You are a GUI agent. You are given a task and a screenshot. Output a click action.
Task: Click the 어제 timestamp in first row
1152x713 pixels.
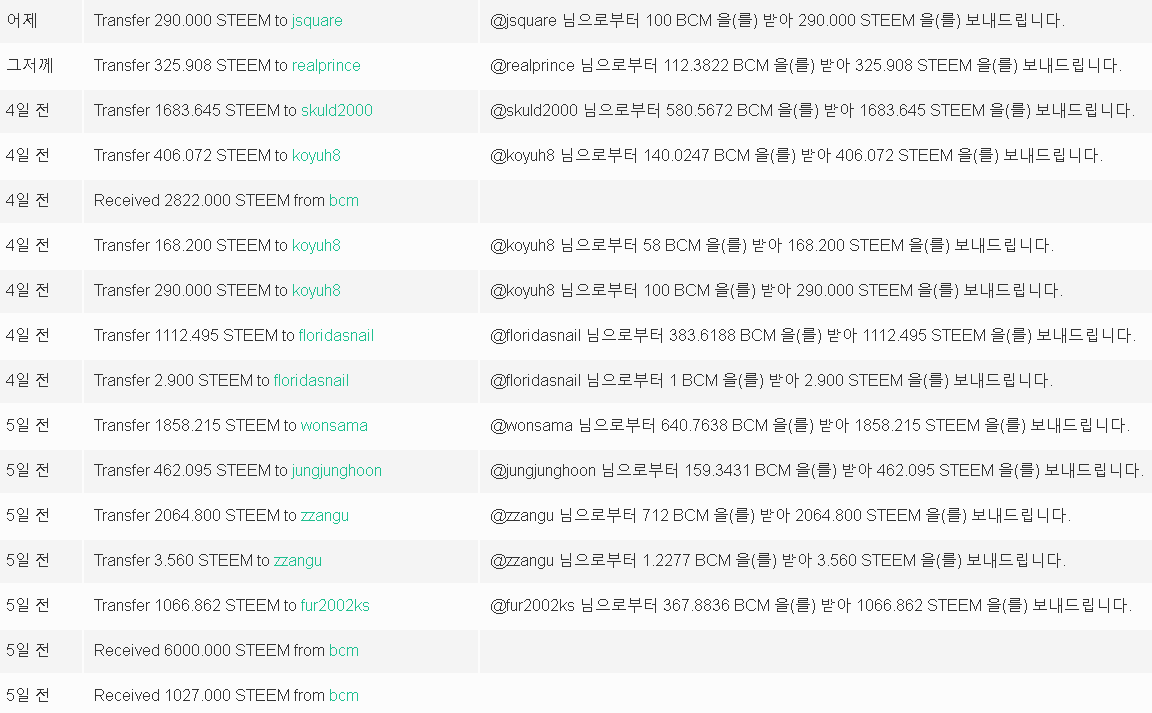pos(22,21)
